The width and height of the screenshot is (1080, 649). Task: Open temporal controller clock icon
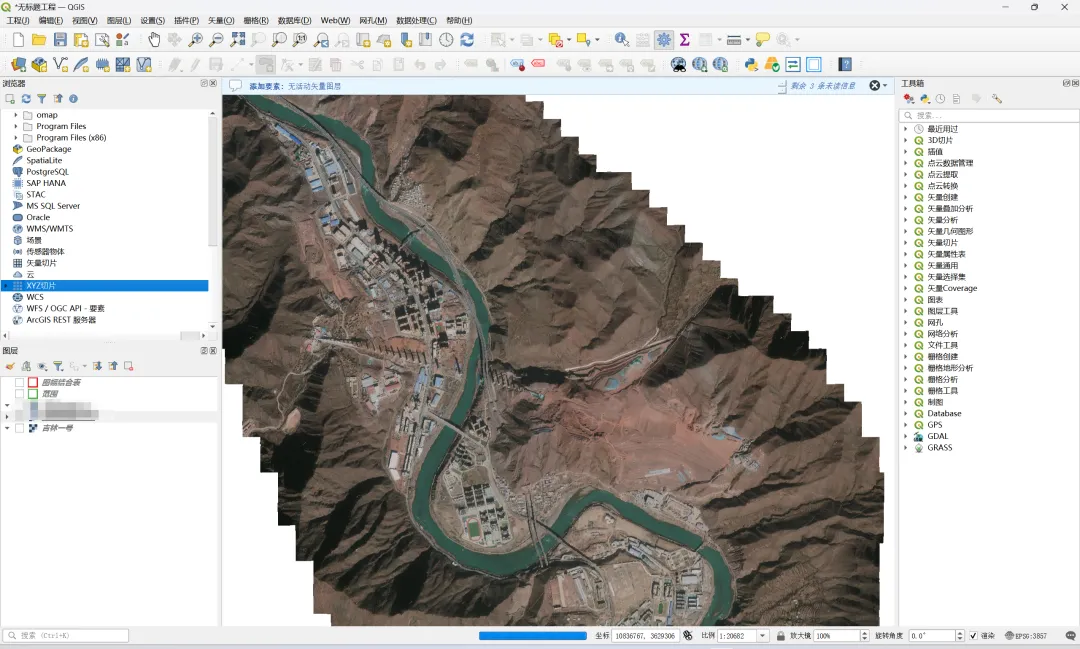(x=446, y=40)
